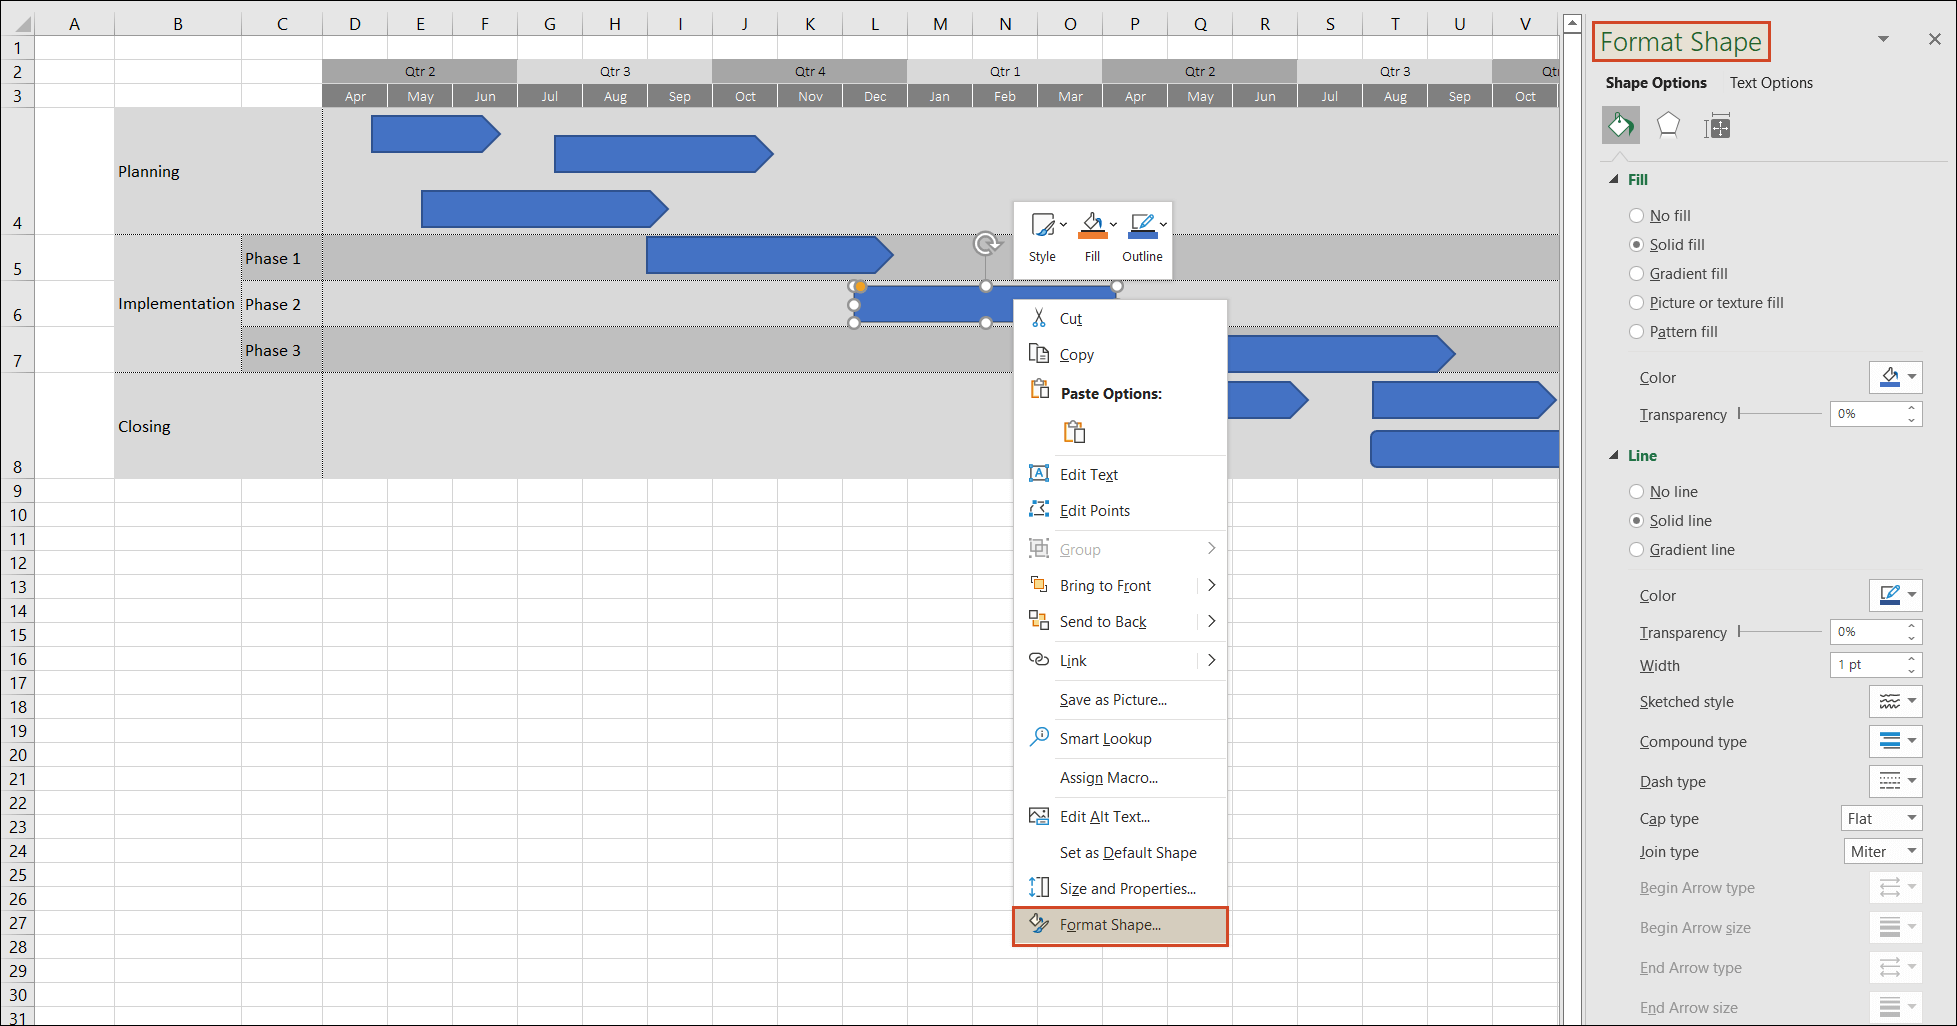Click Format Shape in the context menu
The width and height of the screenshot is (1957, 1026).
click(x=1110, y=925)
